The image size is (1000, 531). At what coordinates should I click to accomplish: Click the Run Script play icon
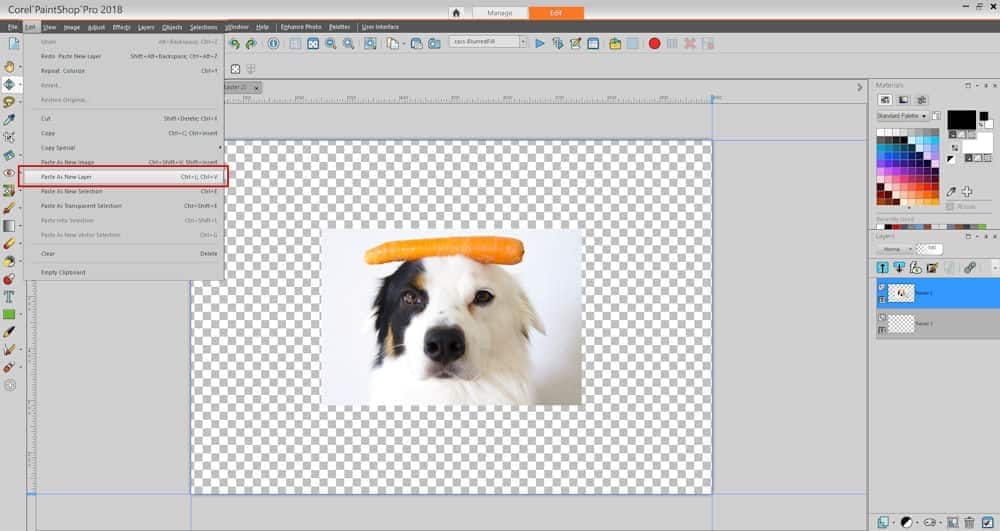(x=540, y=43)
